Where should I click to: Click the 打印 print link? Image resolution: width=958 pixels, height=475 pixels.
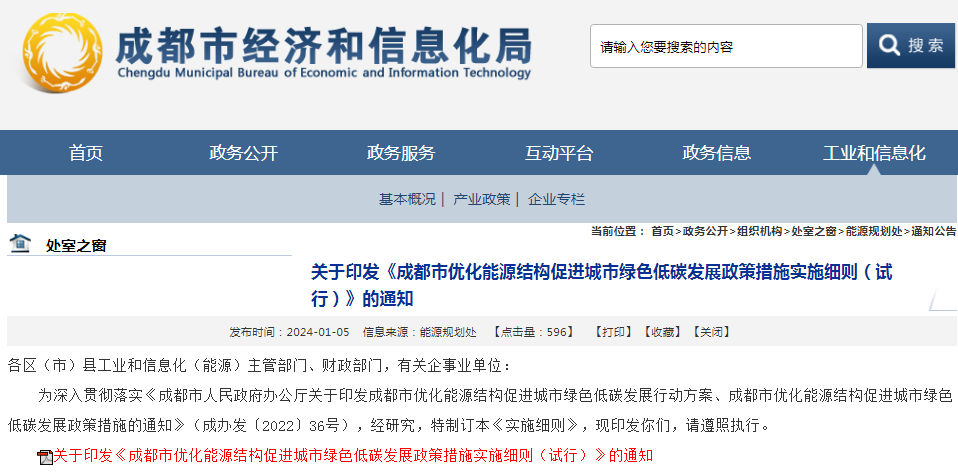point(613,332)
